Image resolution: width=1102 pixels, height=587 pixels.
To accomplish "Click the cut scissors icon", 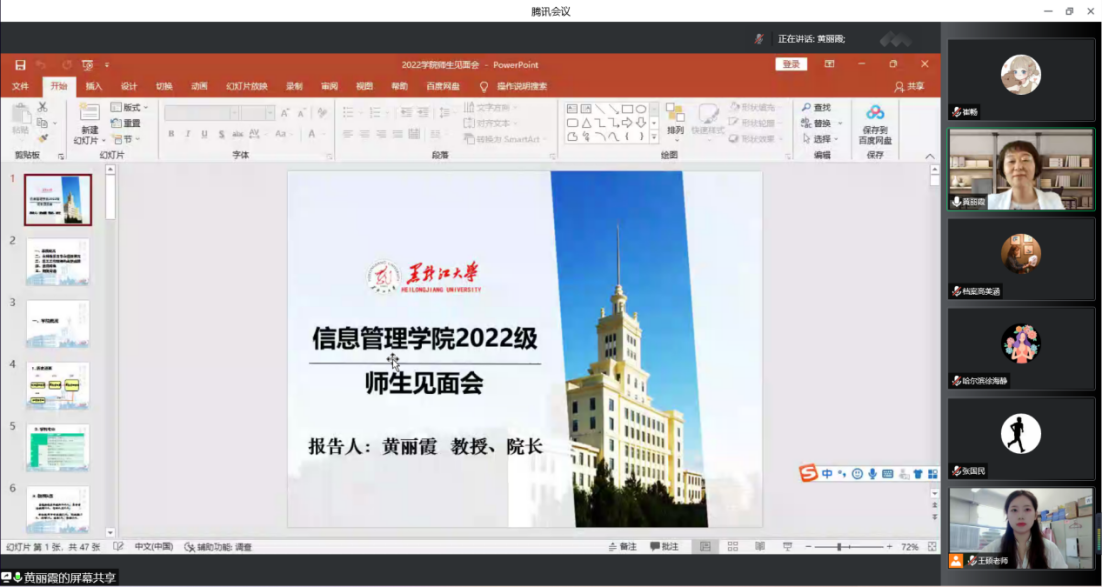I will pyautogui.click(x=43, y=107).
